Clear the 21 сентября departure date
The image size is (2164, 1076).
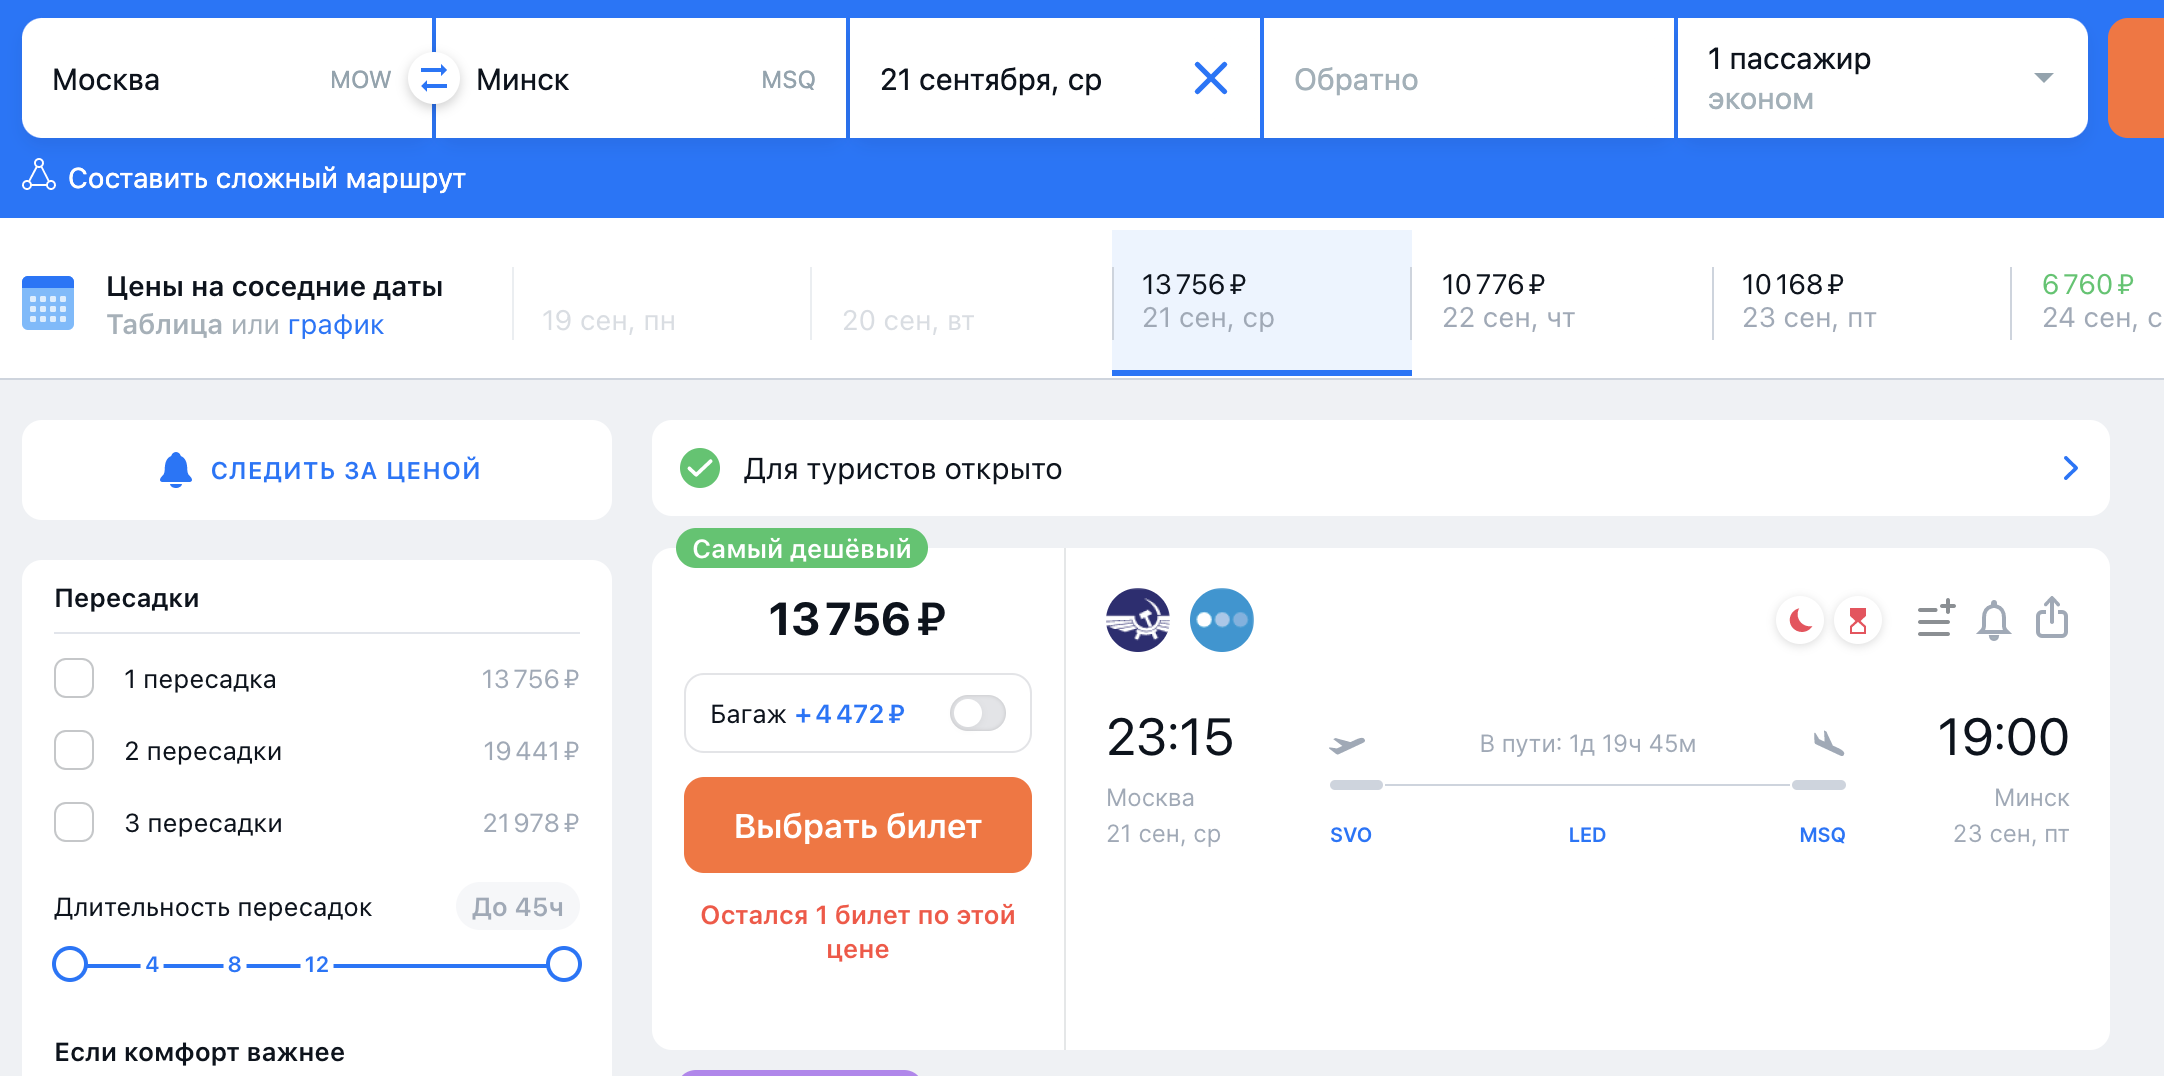[x=1210, y=78]
